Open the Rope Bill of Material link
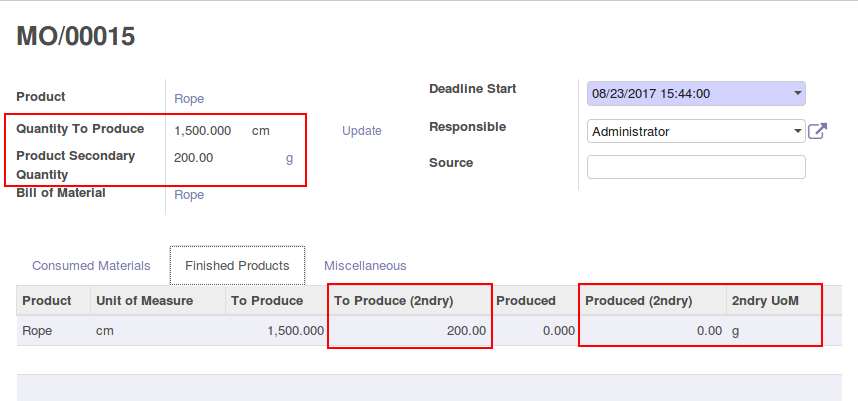This screenshot has height=401, width=858. [189, 195]
